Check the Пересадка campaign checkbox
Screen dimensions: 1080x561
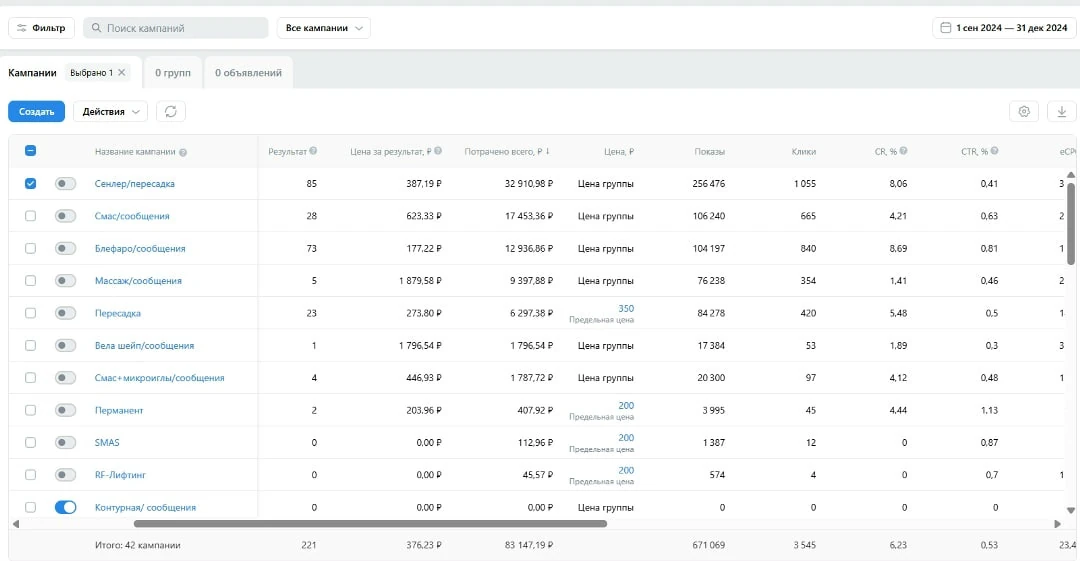30,313
